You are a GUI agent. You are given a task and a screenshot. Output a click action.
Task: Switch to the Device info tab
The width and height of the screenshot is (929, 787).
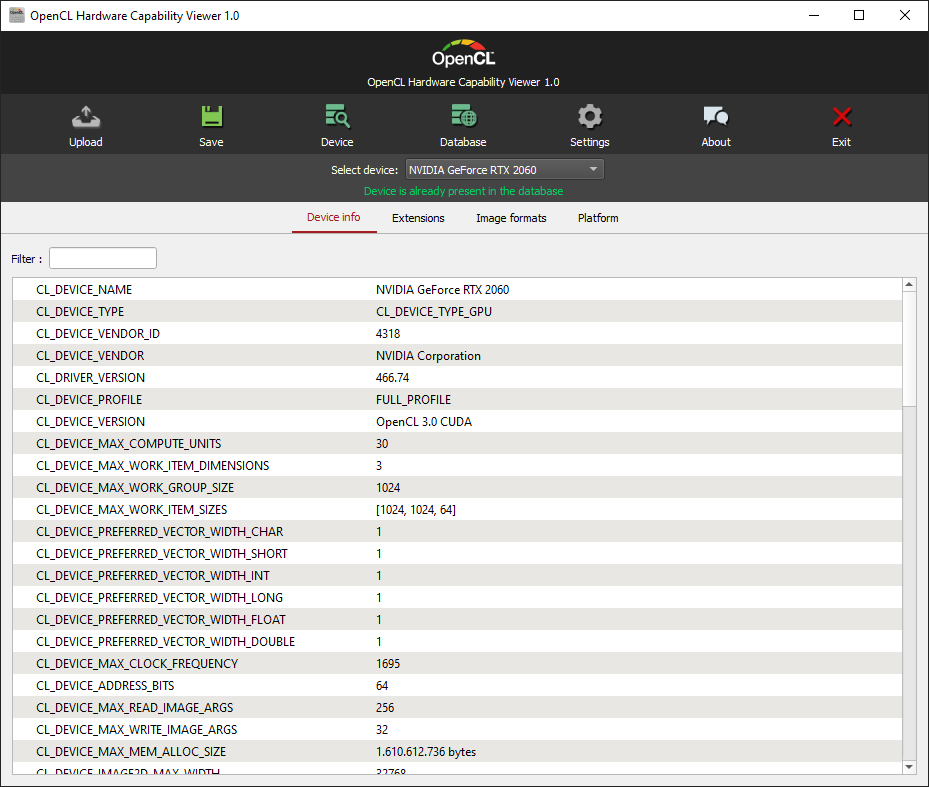(x=334, y=217)
